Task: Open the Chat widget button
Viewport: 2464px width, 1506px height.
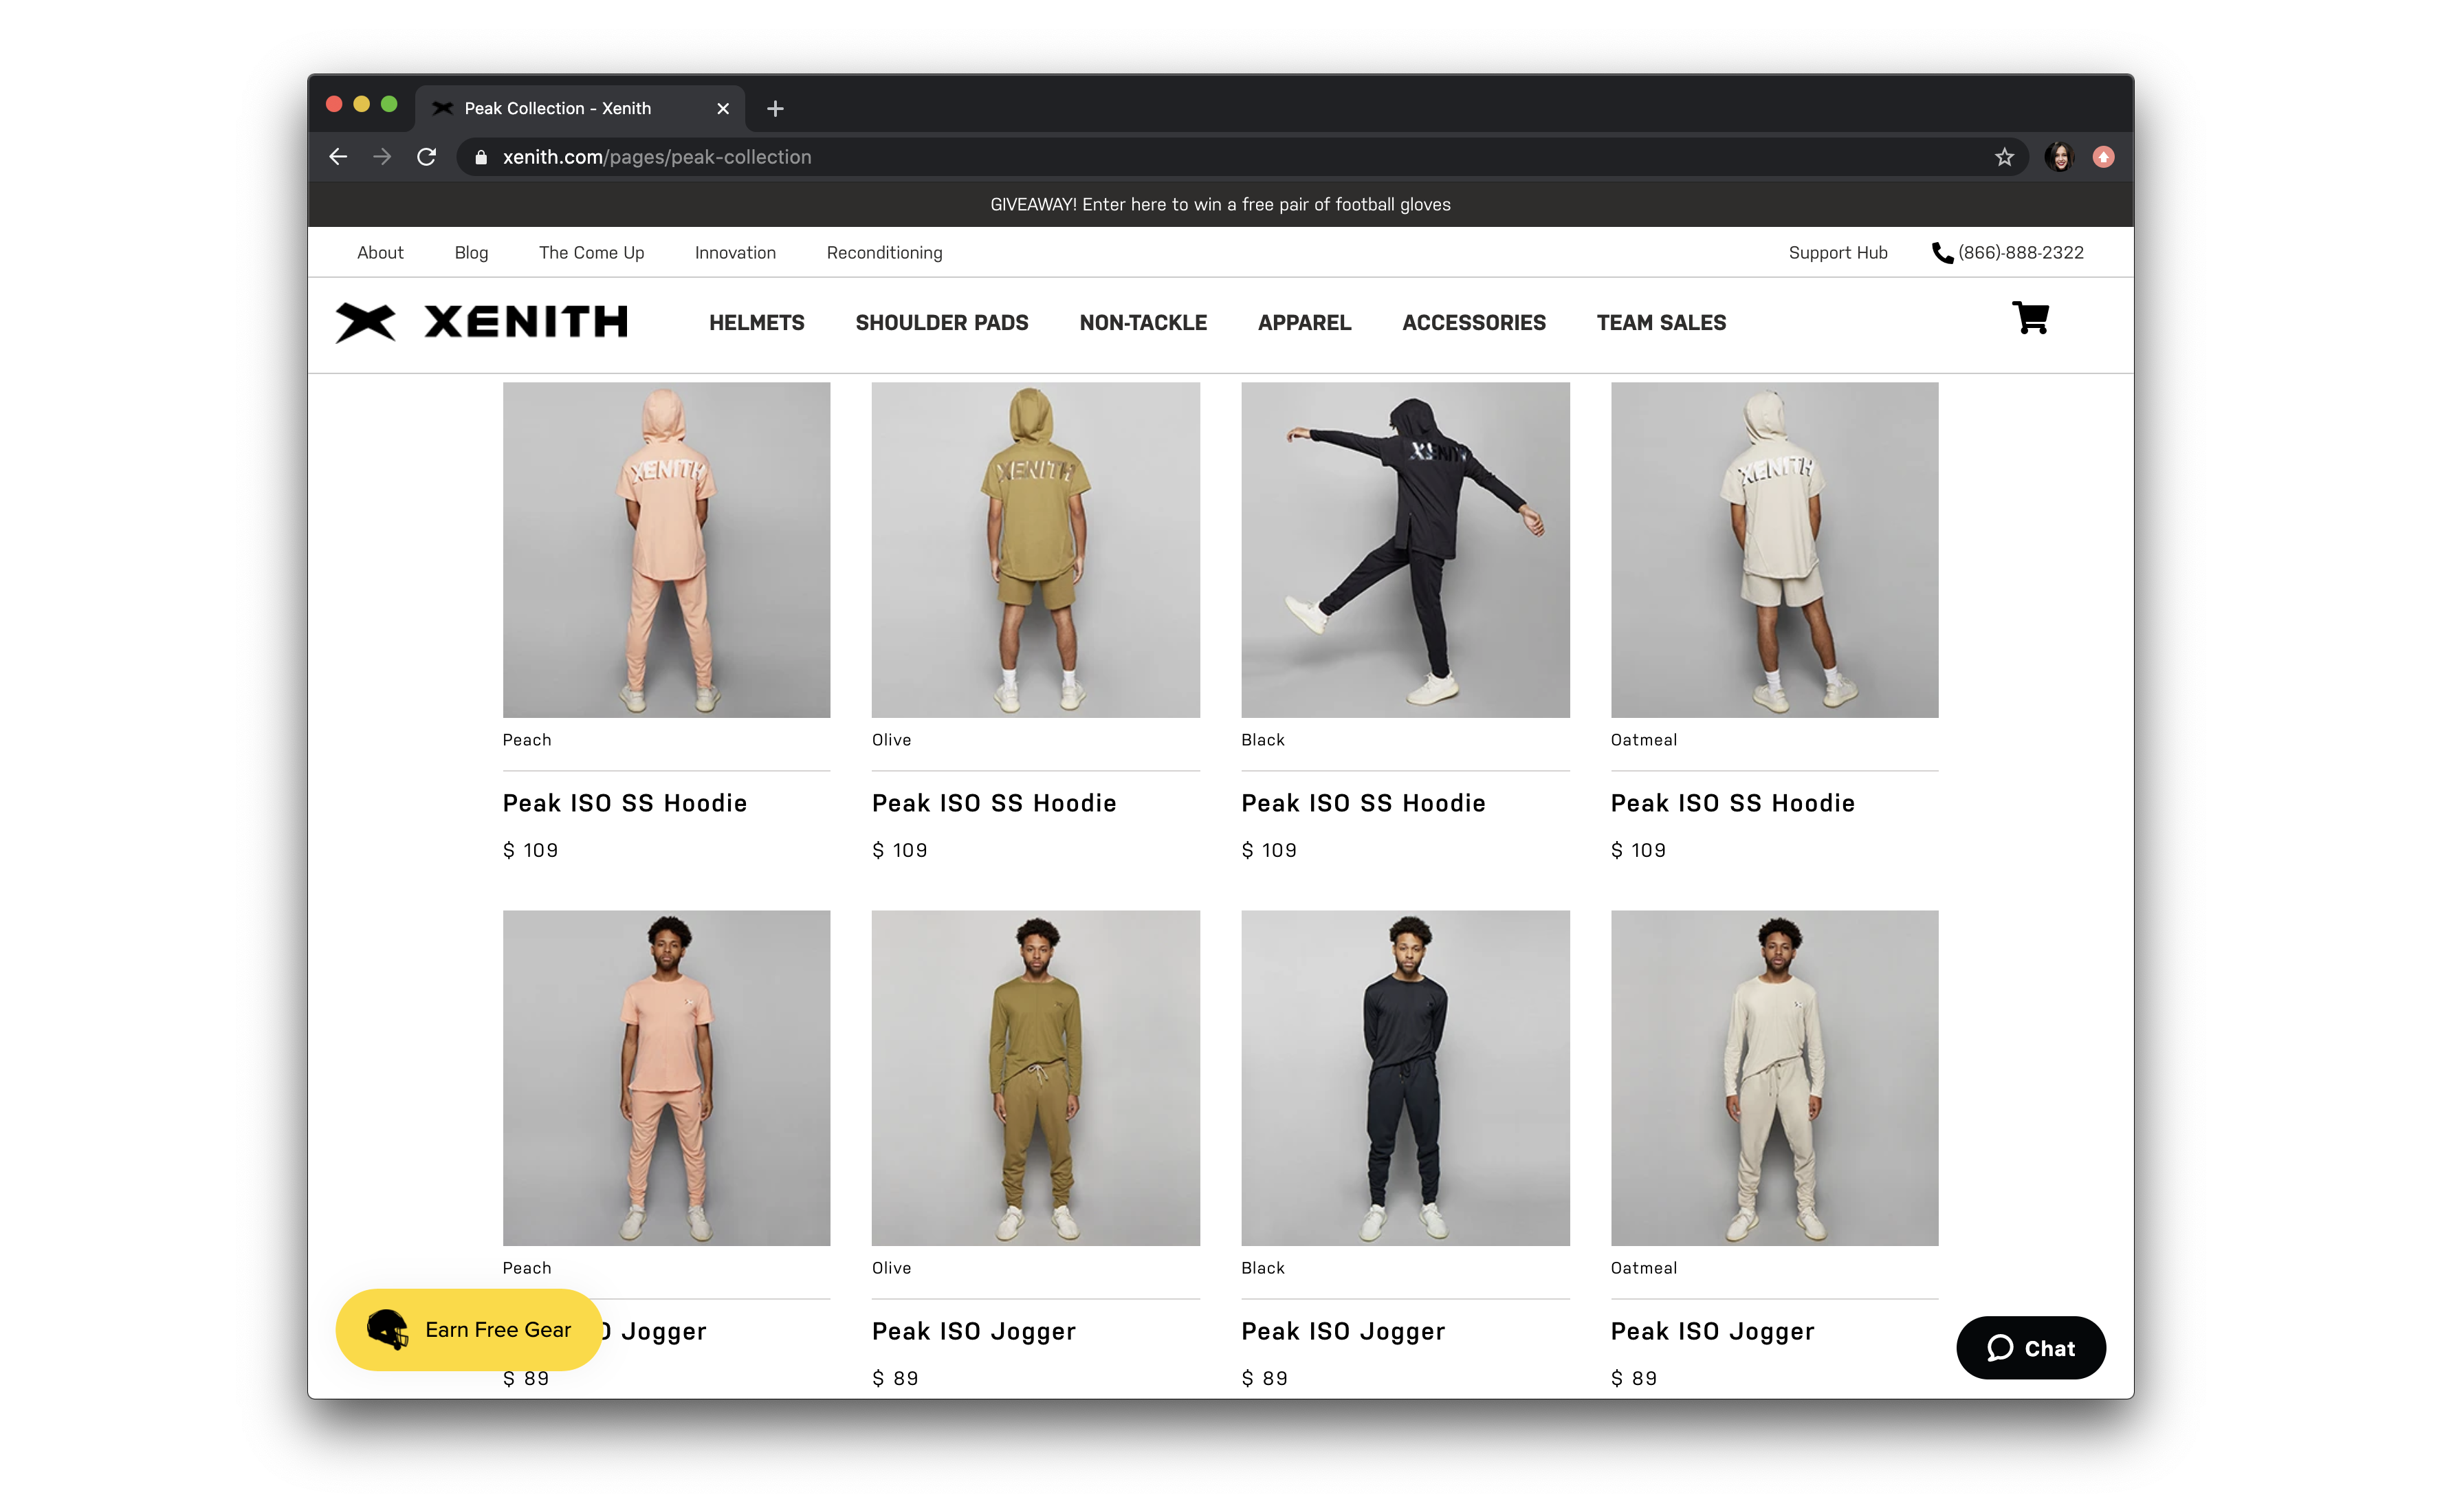Action: [2030, 1348]
